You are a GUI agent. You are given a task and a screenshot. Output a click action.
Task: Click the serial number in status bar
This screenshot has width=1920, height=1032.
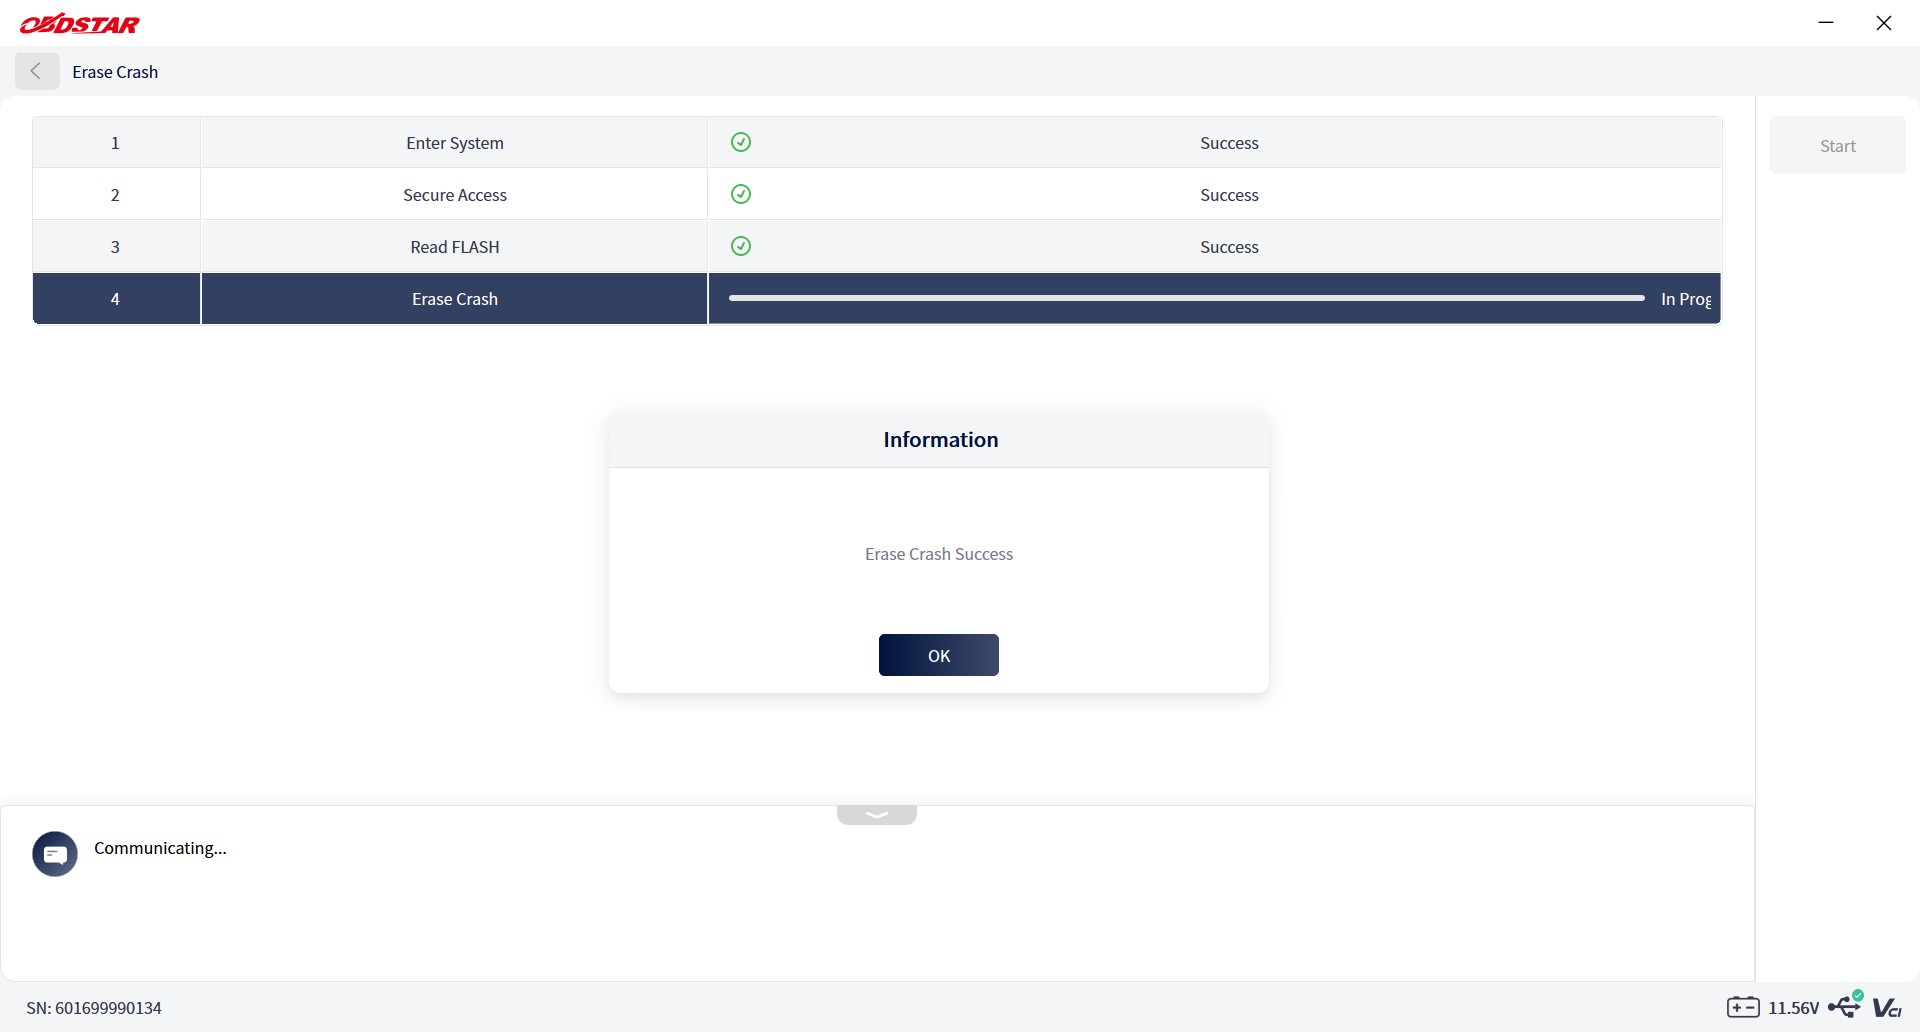[x=94, y=1008]
